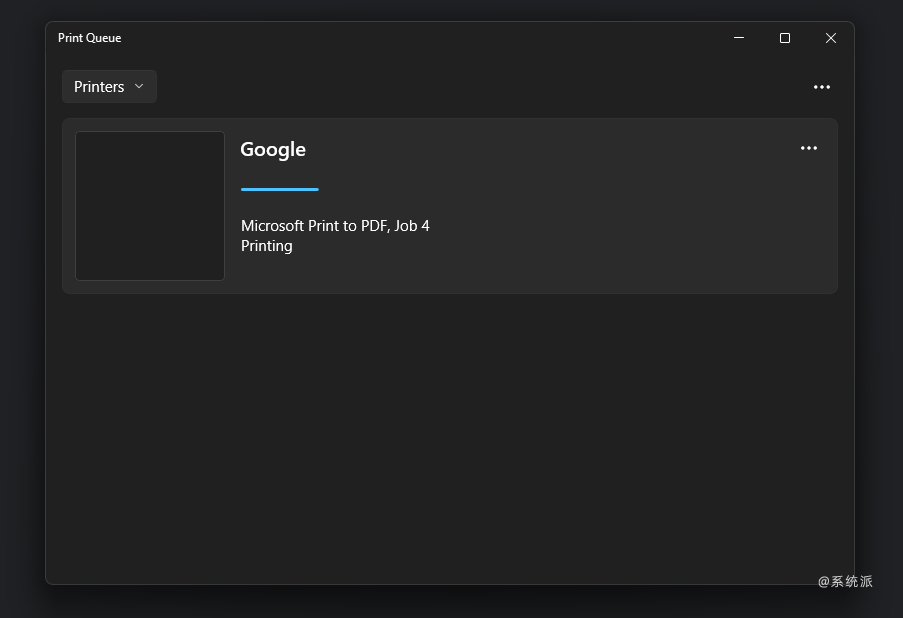The width and height of the screenshot is (903, 618).
Task: Click the Google job title
Action: click(273, 150)
